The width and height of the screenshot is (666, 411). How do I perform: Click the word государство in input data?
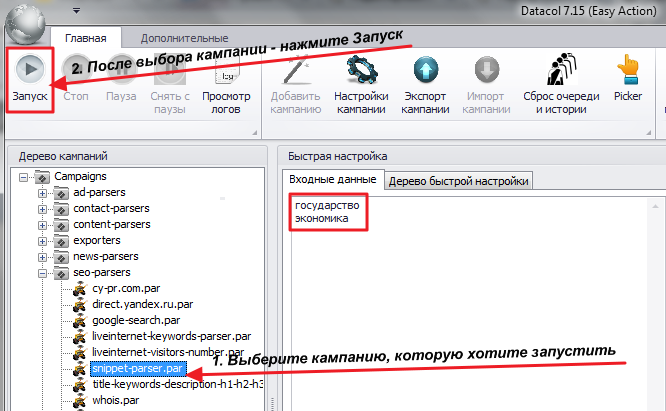tap(327, 206)
